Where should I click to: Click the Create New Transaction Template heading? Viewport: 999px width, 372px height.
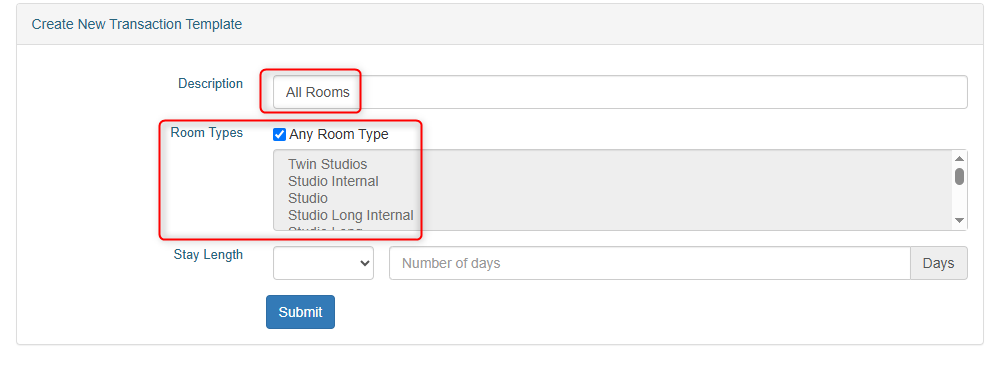point(137,24)
